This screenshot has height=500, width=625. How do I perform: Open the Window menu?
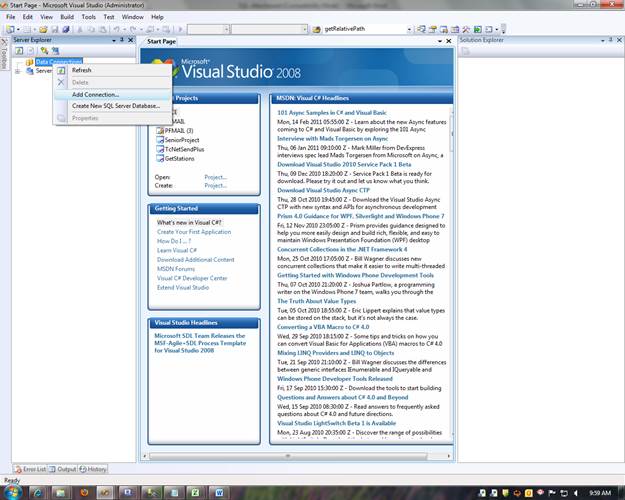(132, 17)
